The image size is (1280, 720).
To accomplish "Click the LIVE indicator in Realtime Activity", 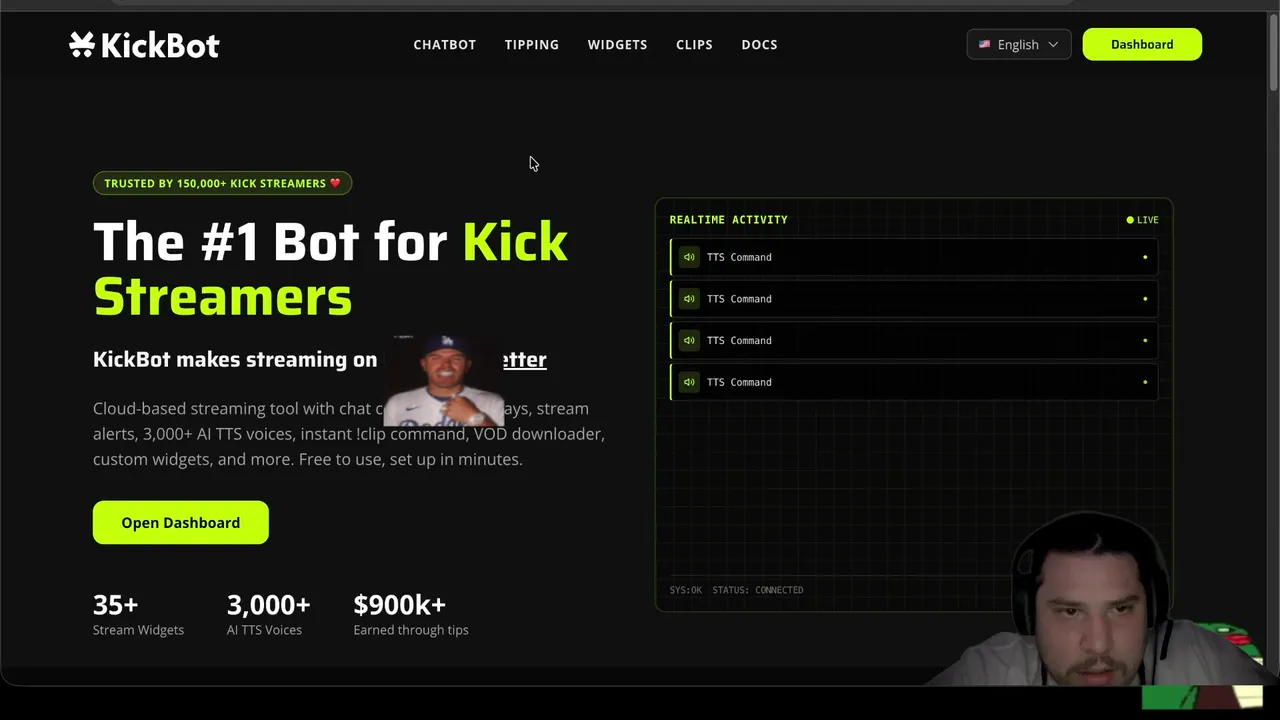I will click(x=1142, y=220).
